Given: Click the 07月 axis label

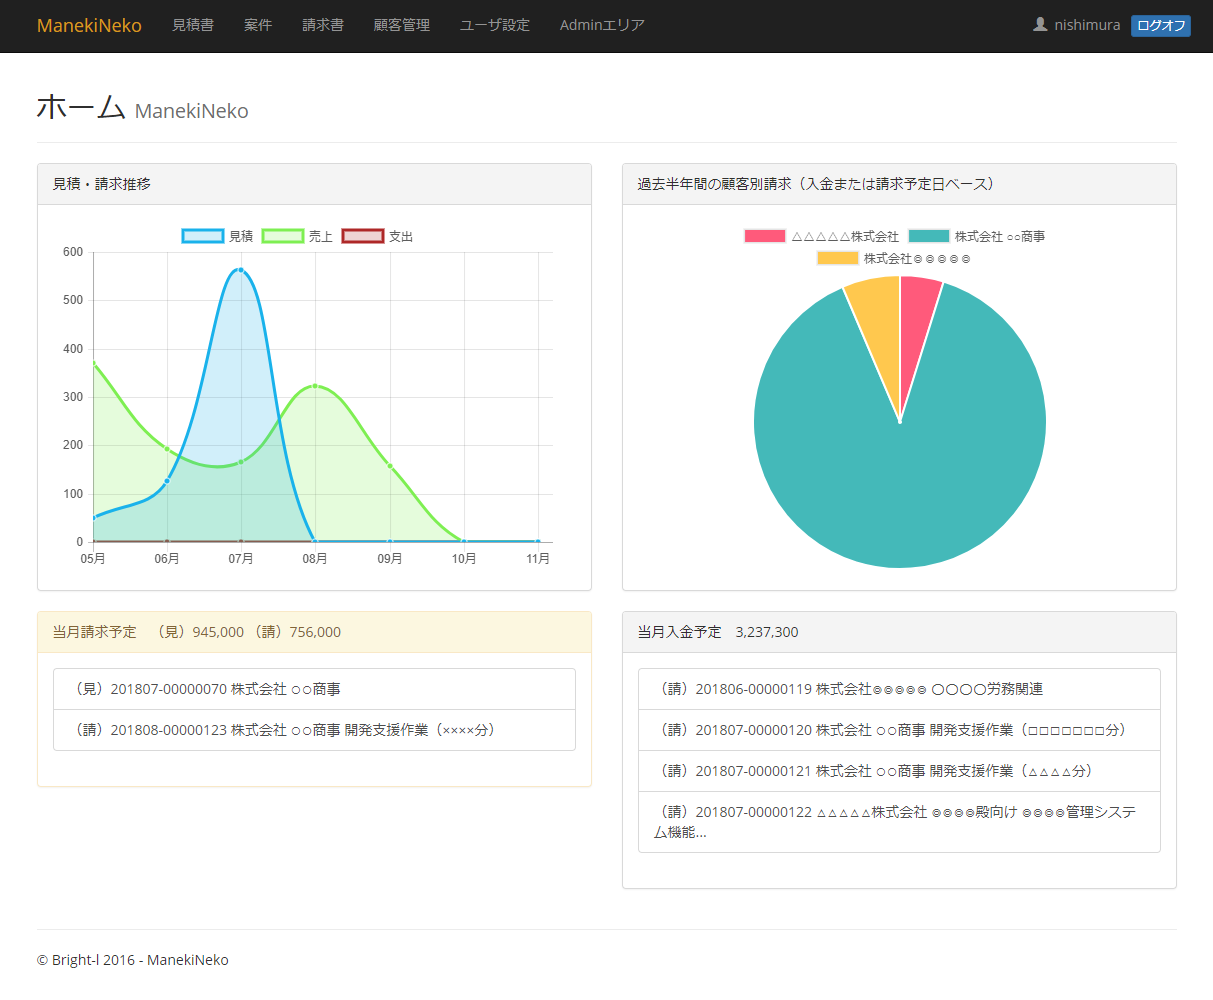Looking at the screenshot, I should point(241,559).
